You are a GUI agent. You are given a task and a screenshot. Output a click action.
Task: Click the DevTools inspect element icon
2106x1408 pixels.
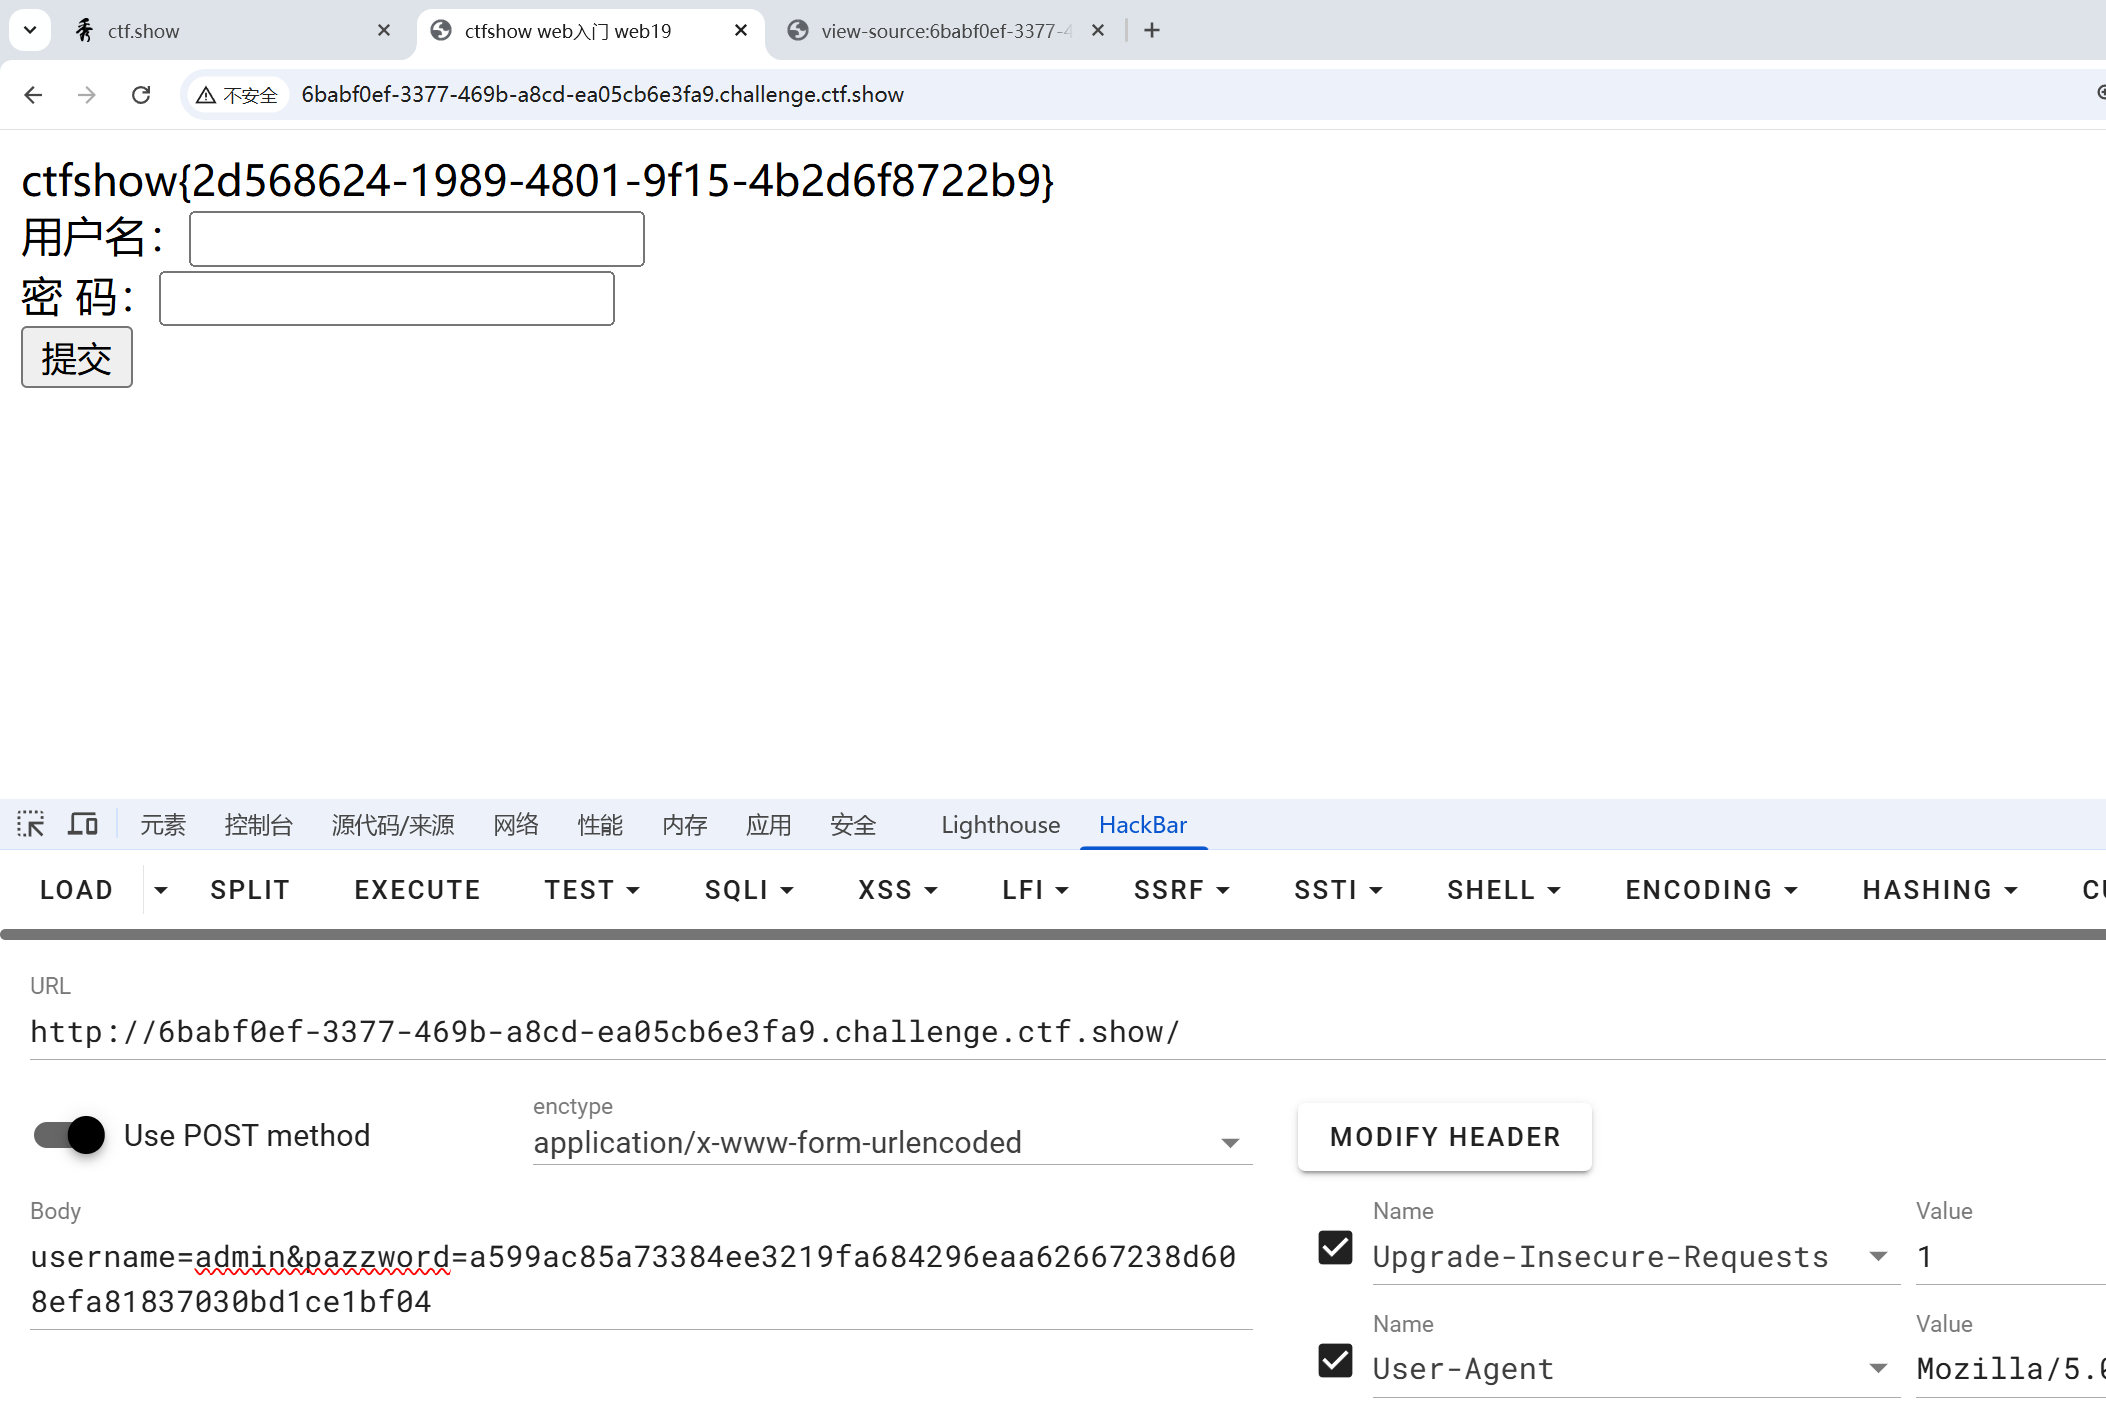pos(31,824)
